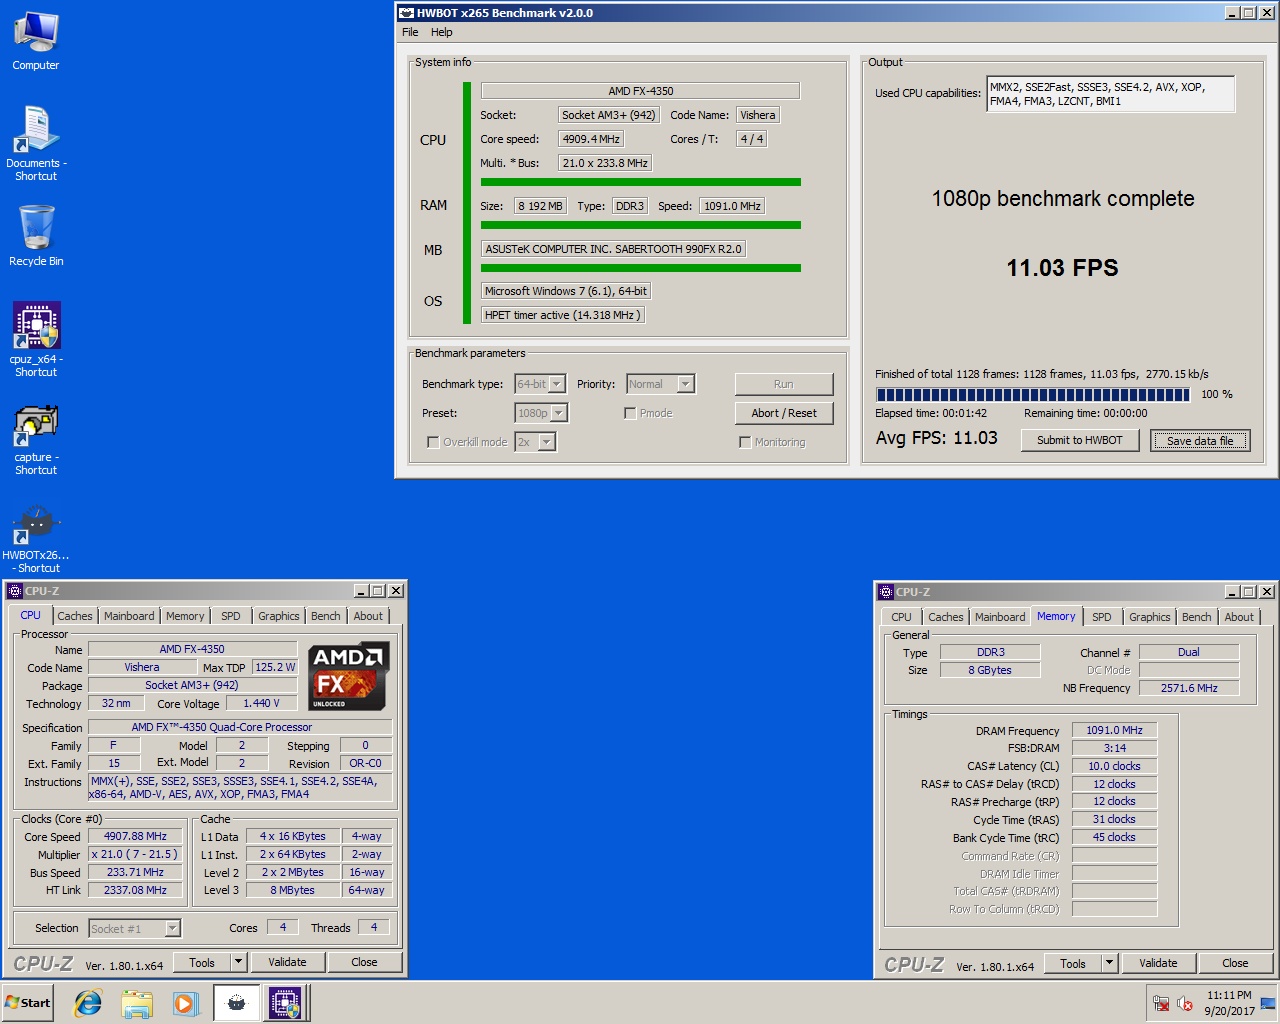This screenshot has height=1024, width=1280.
Task: Open the File menu in HWBOT
Action: pos(410,32)
